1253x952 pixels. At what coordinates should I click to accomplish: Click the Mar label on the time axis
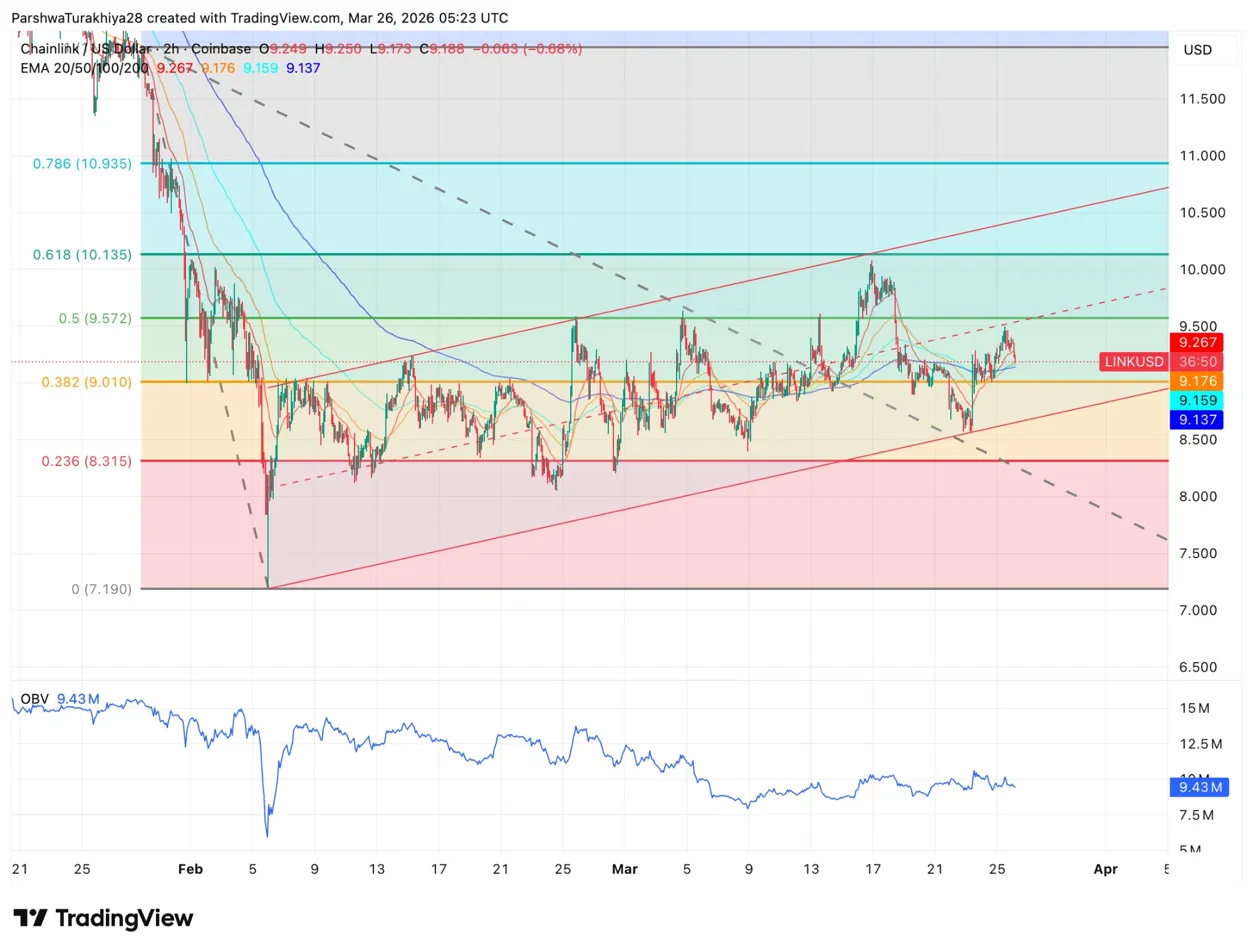[624, 869]
